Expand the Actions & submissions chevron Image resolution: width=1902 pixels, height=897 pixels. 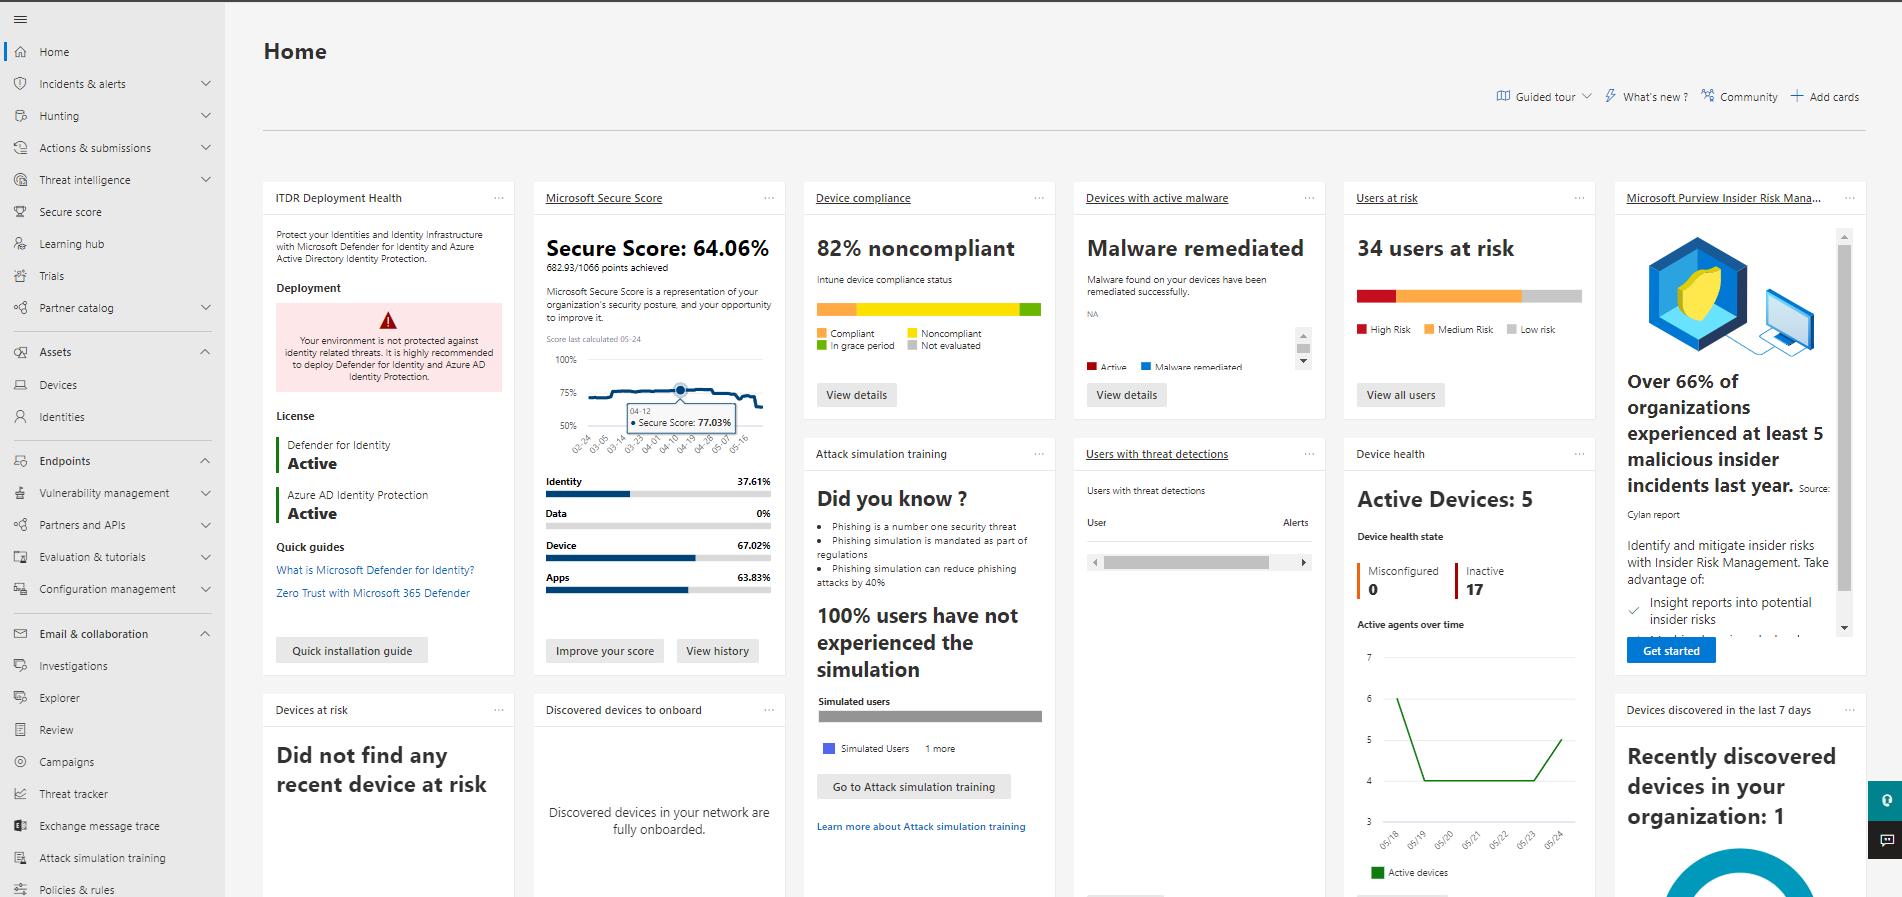[x=206, y=148]
